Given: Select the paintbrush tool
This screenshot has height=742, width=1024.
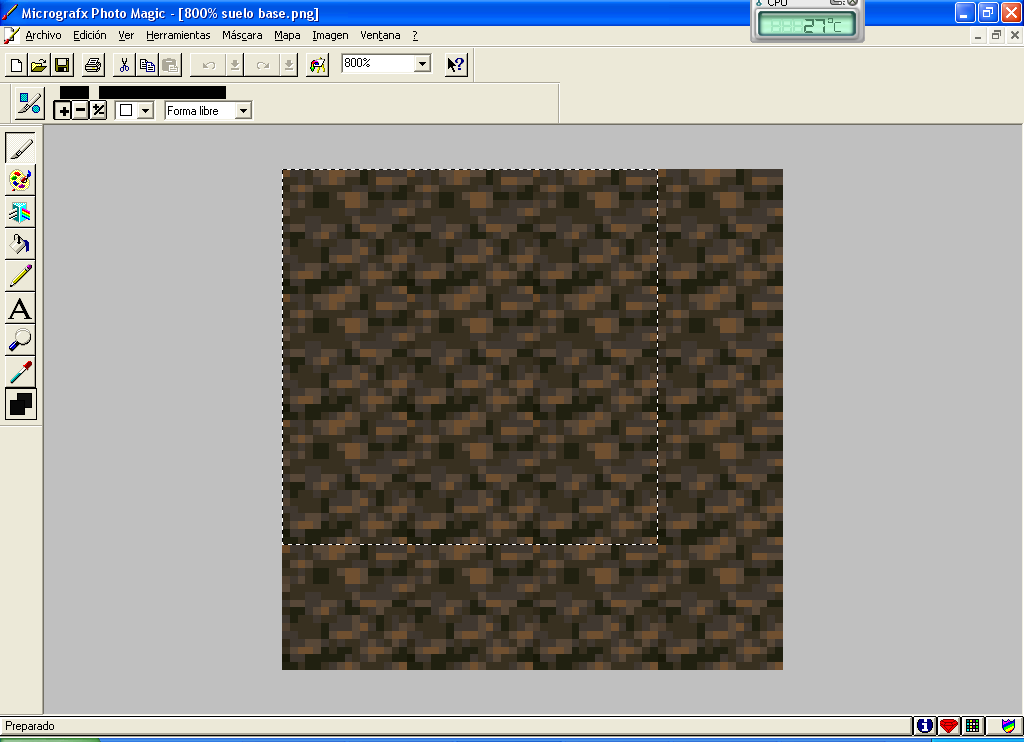Looking at the screenshot, I should pyautogui.click(x=21, y=148).
